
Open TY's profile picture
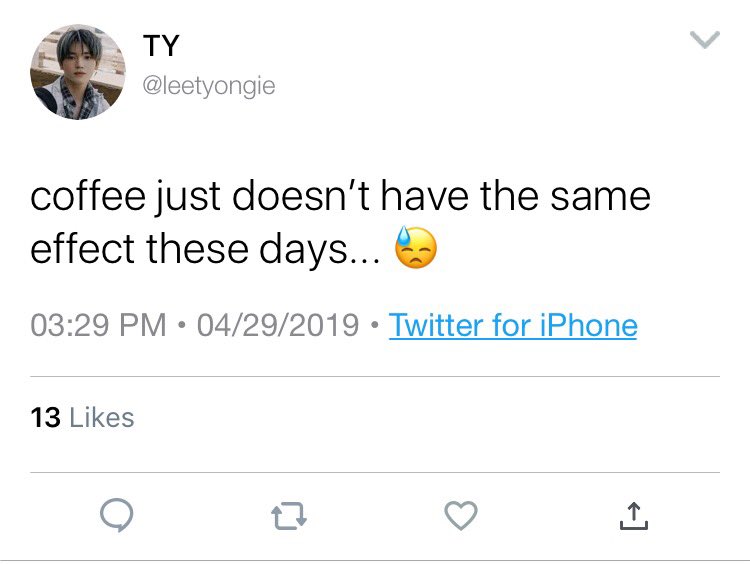click(78, 72)
